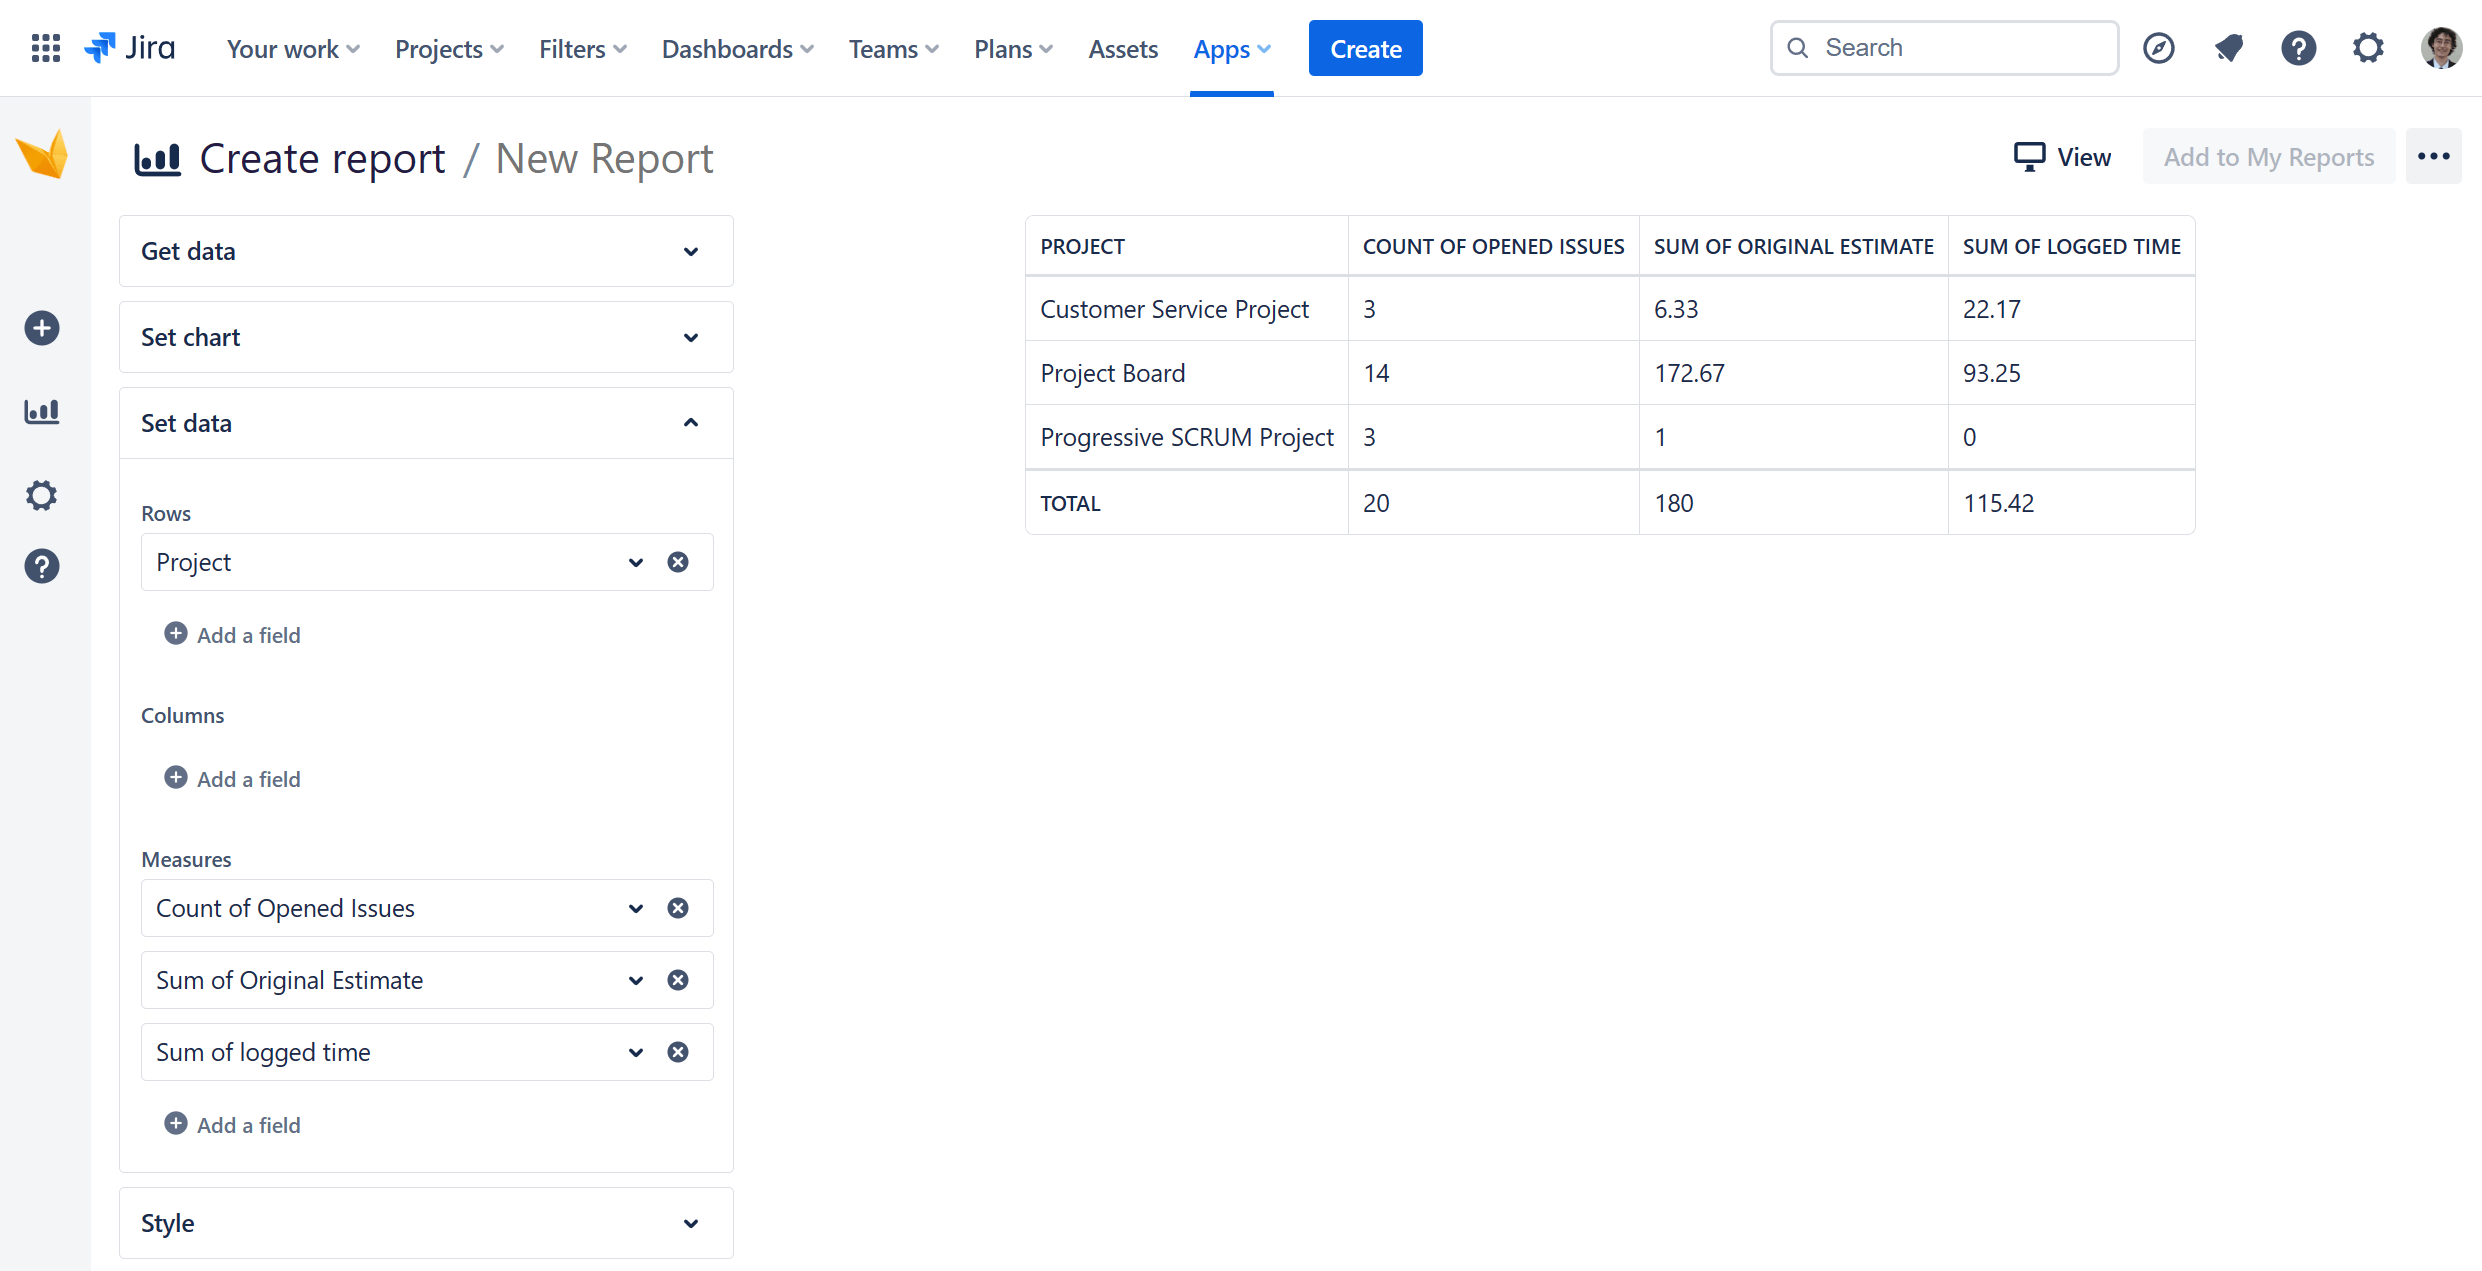Click Add a field under Columns
The width and height of the screenshot is (2482, 1271).
[232, 778]
